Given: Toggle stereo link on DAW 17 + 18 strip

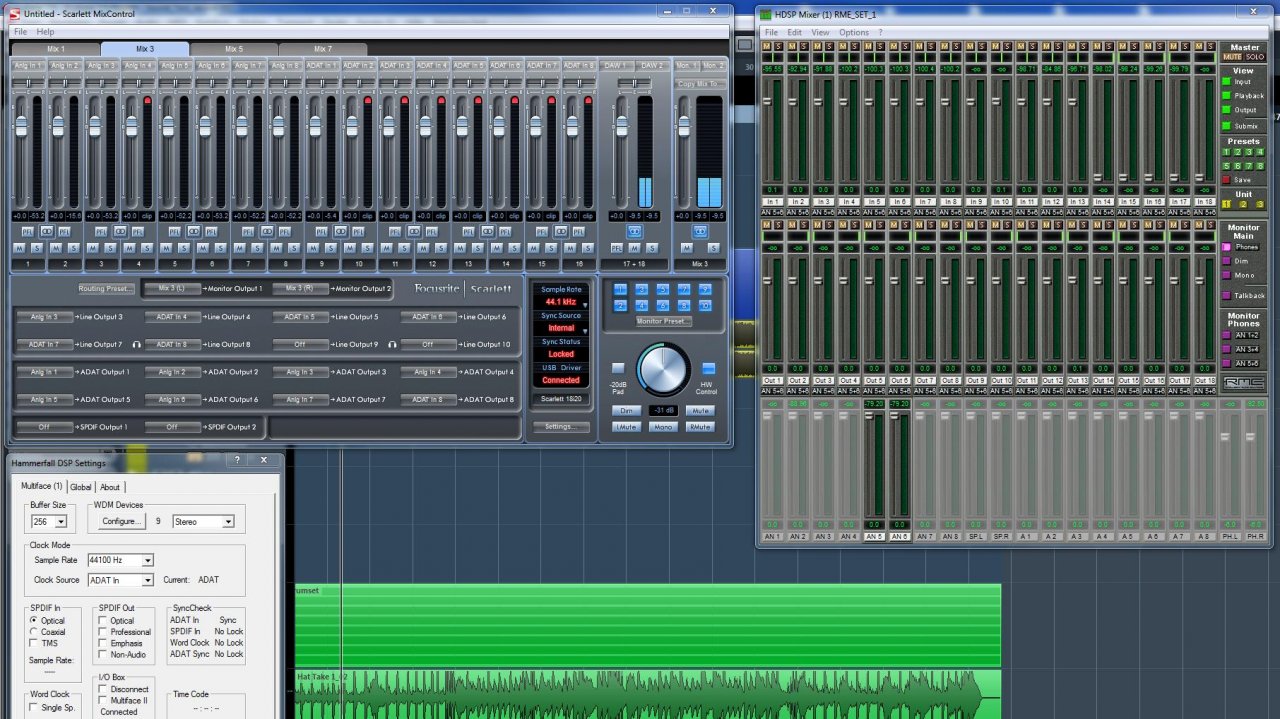Looking at the screenshot, I should [635, 231].
